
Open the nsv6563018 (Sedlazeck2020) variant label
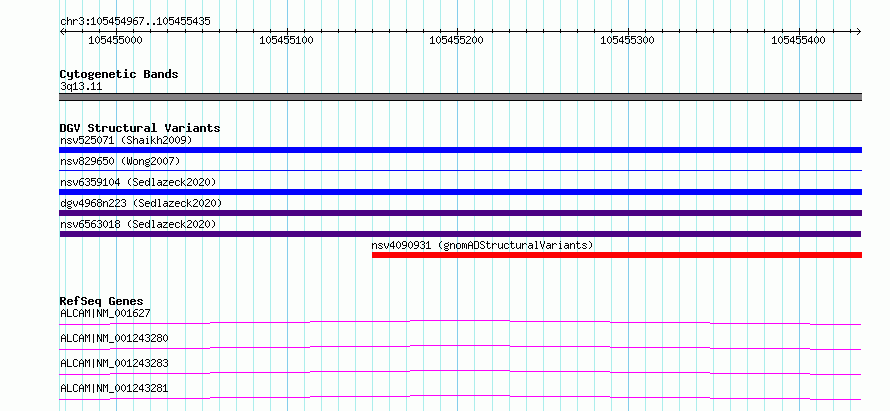(138, 224)
